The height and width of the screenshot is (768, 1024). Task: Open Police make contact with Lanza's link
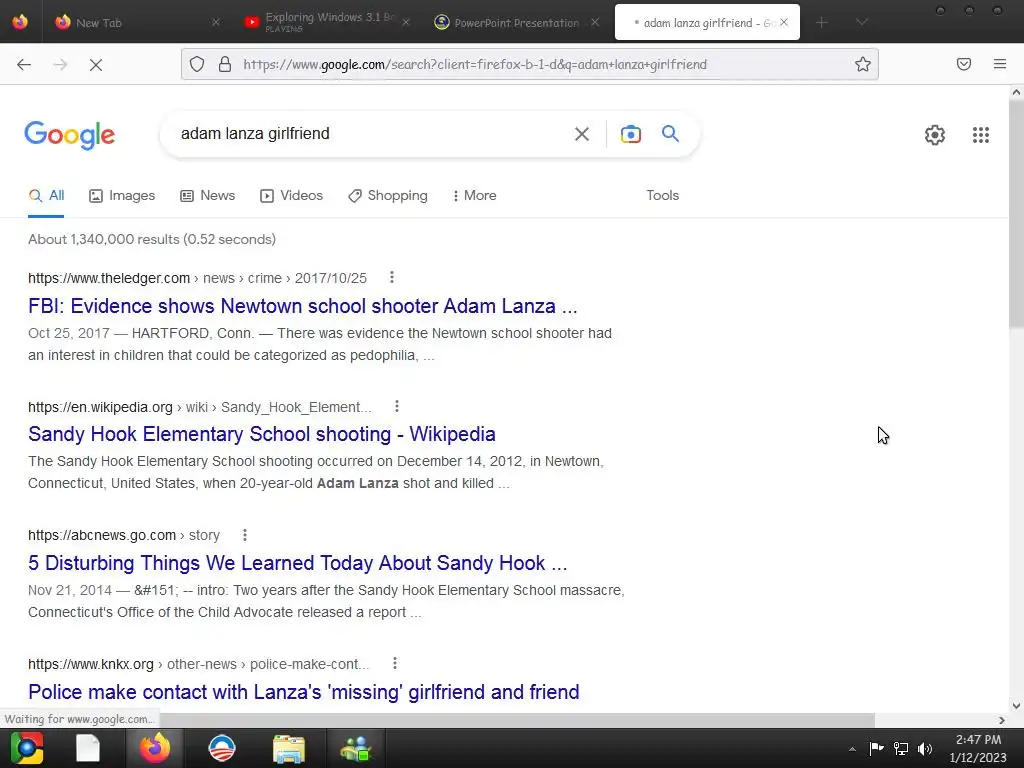click(x=304, y=692)
